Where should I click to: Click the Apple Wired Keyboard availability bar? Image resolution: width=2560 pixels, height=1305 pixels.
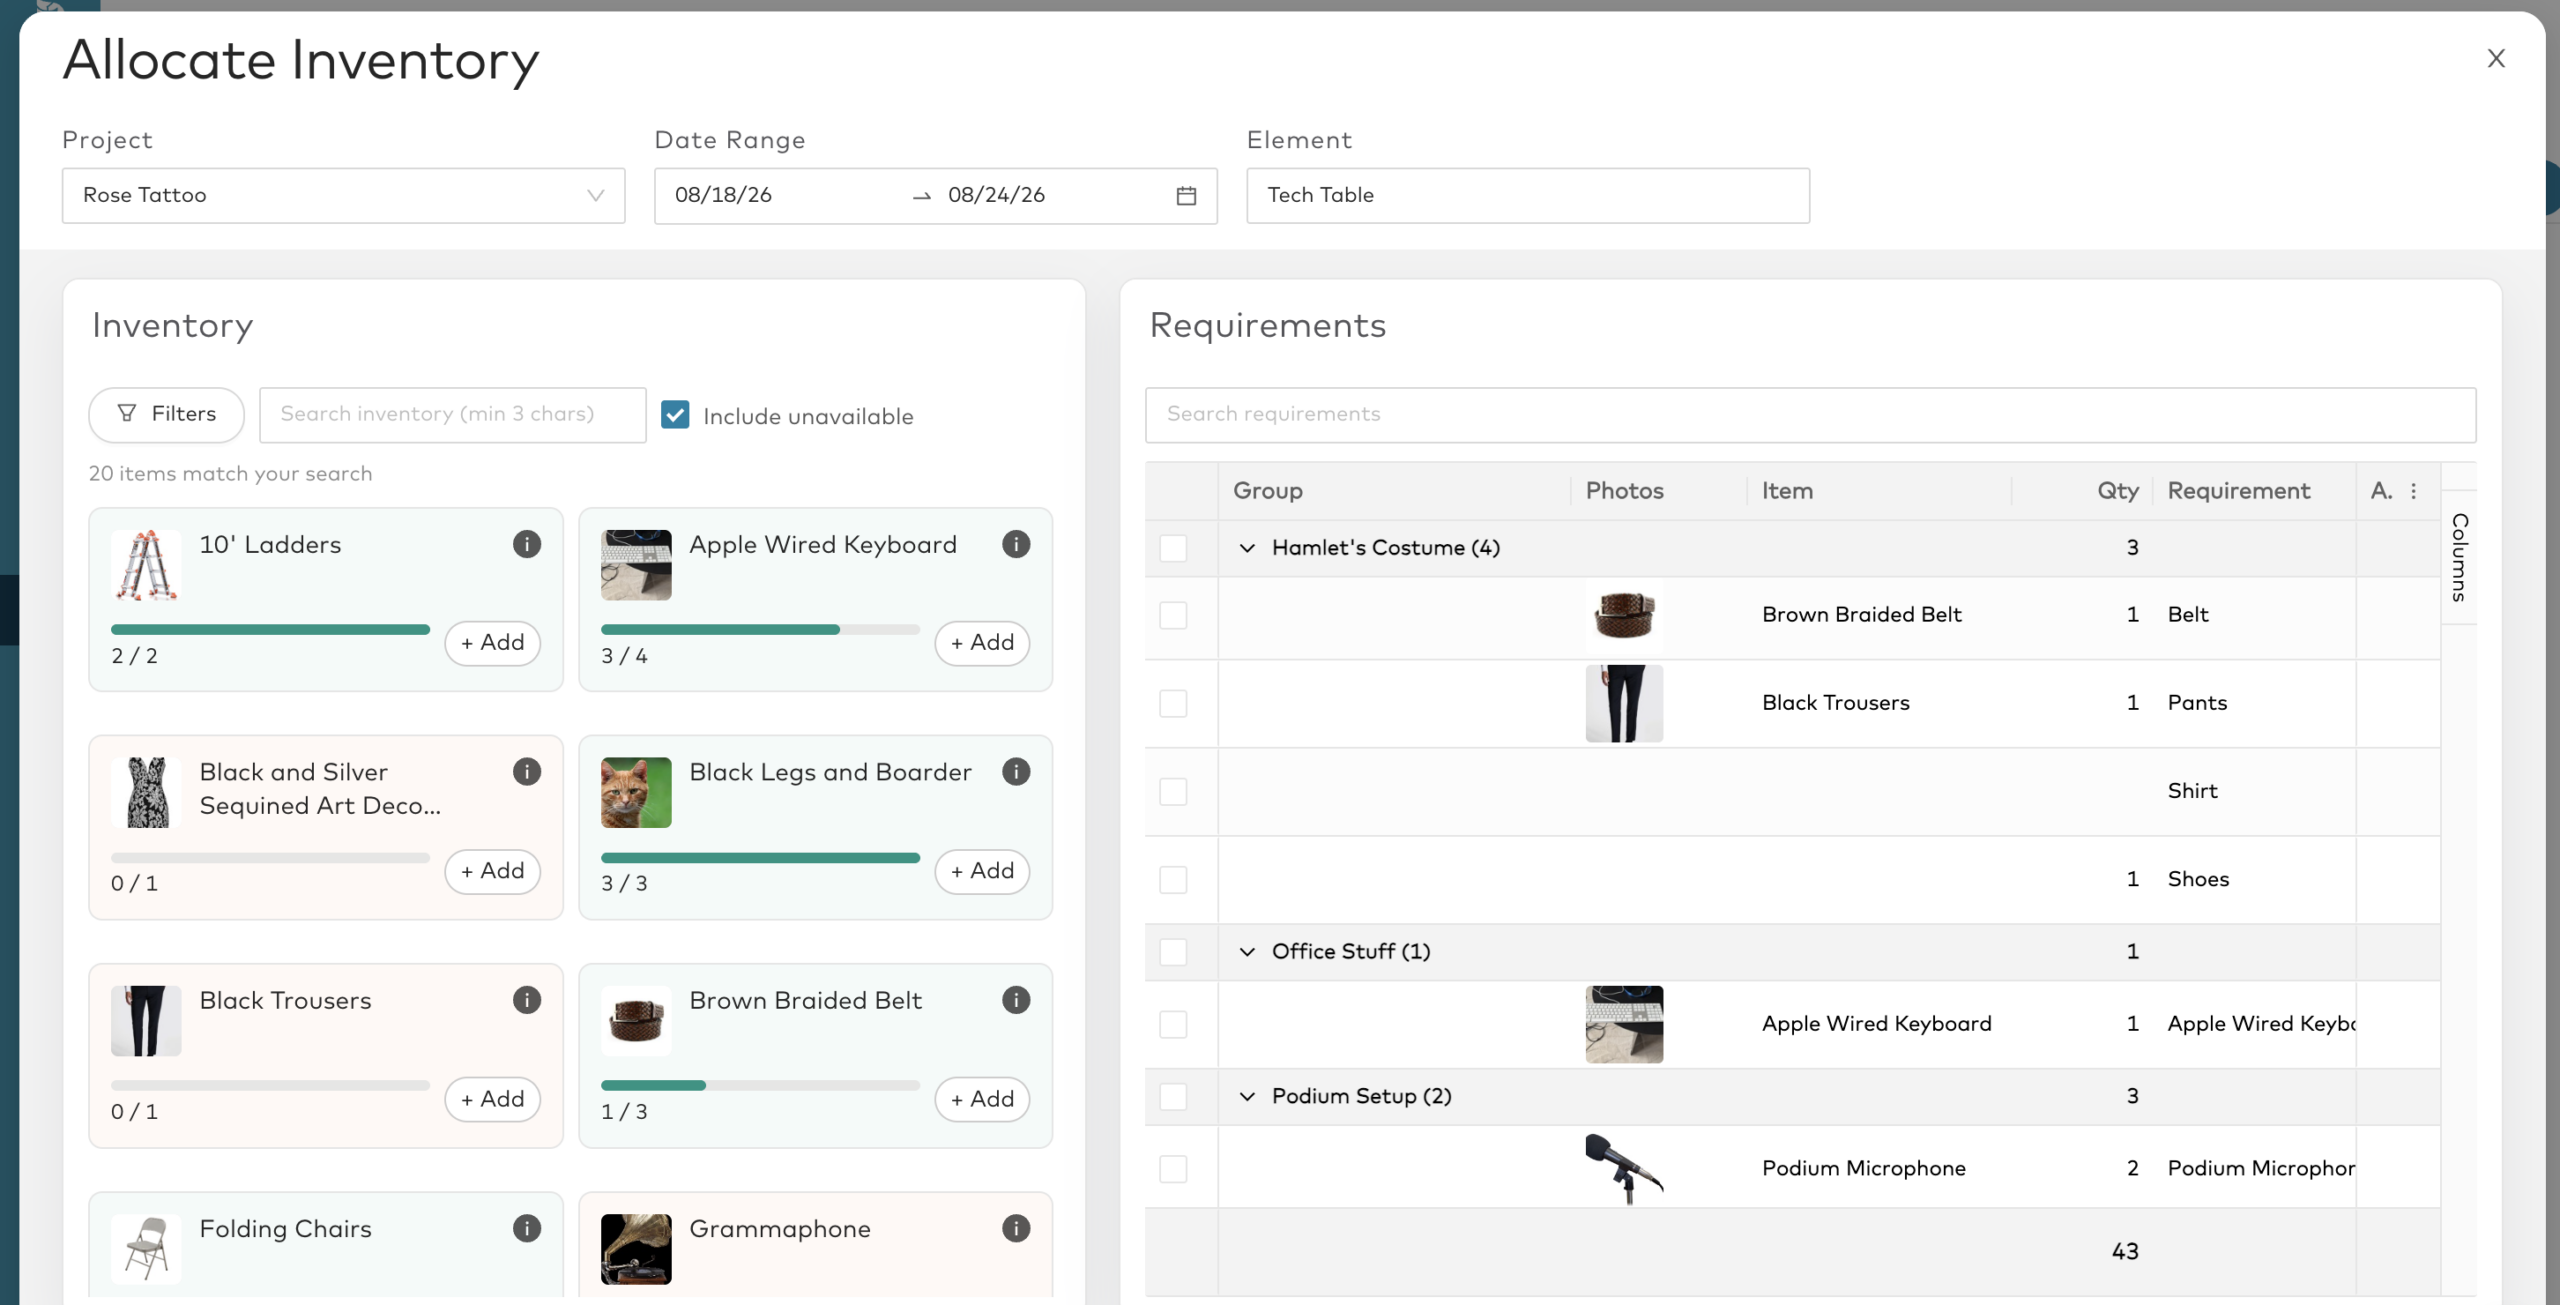(x=760, y=630)
